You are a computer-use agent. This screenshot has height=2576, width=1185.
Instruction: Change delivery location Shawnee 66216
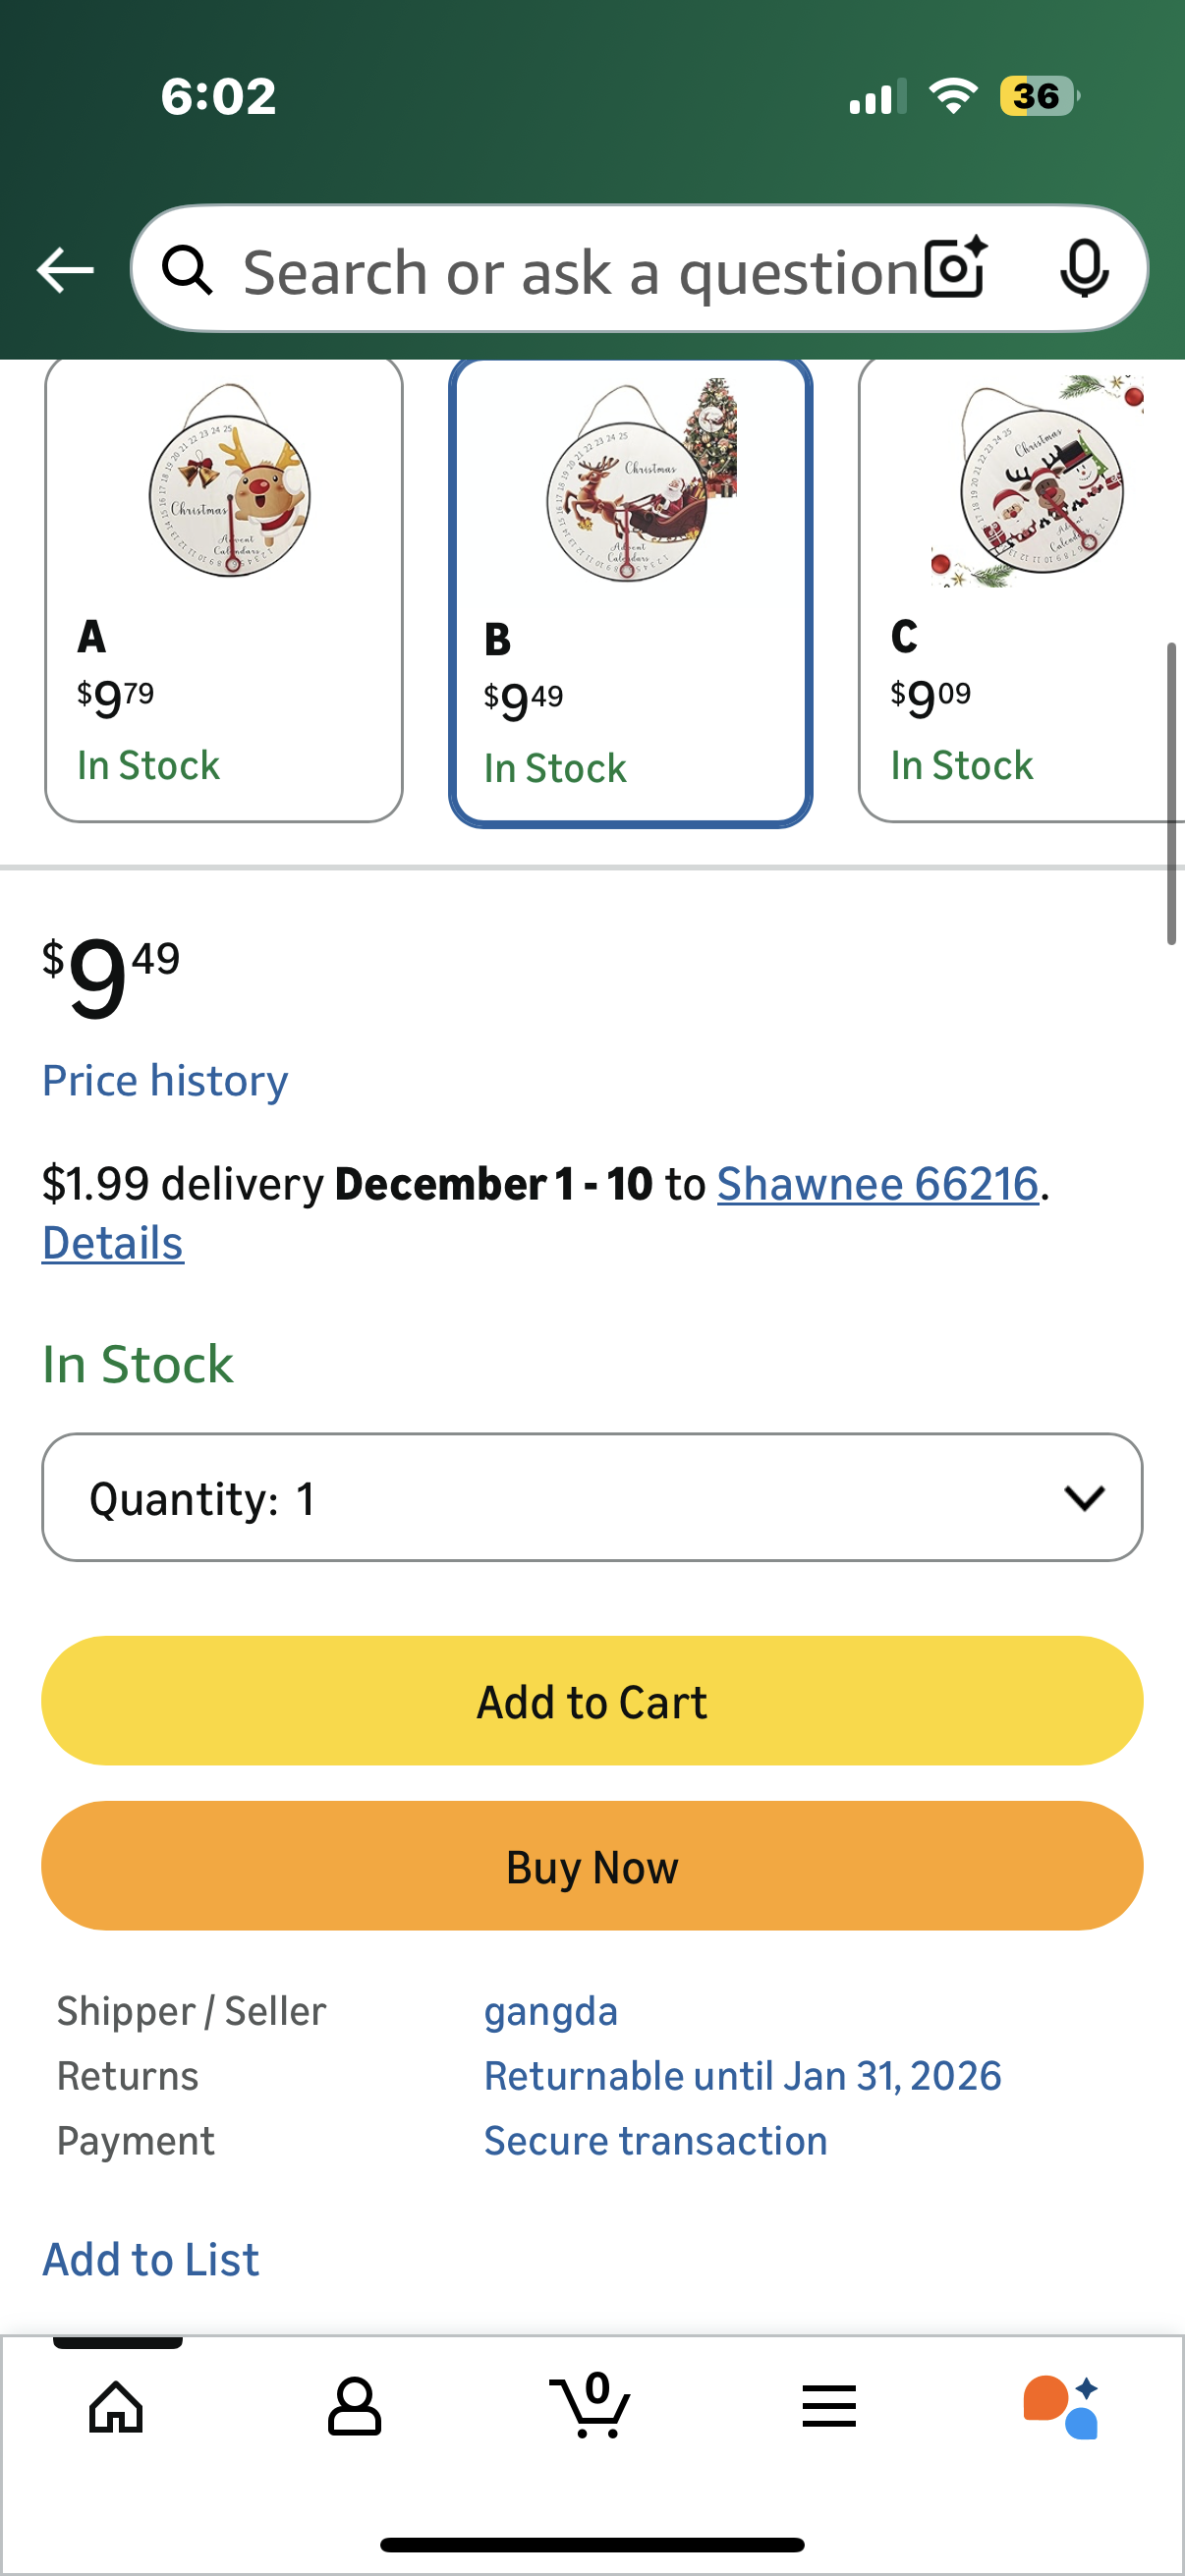coord(877,1184)
